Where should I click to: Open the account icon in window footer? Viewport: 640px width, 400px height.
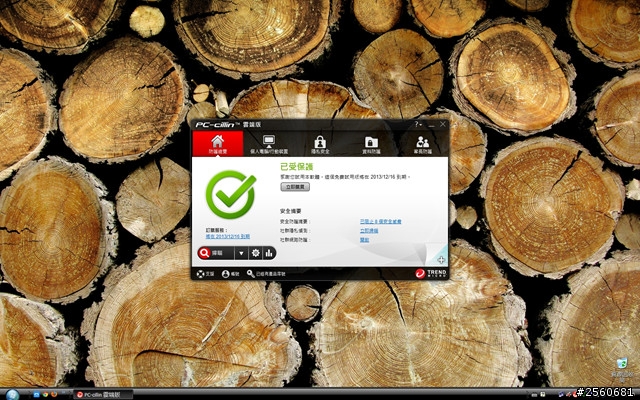tap(225, 274)
